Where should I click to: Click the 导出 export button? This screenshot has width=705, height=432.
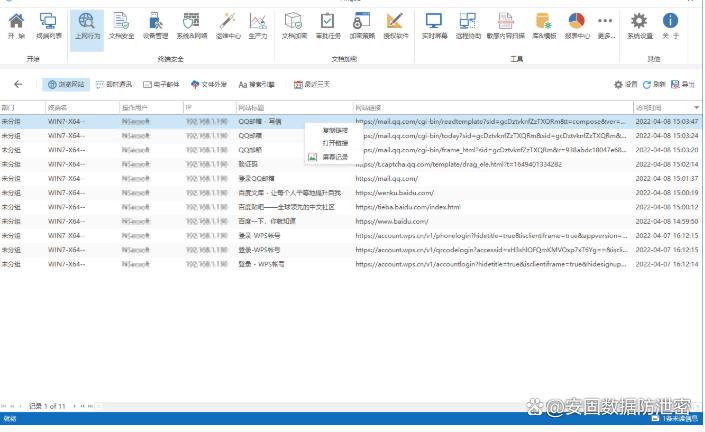[683, 85]
